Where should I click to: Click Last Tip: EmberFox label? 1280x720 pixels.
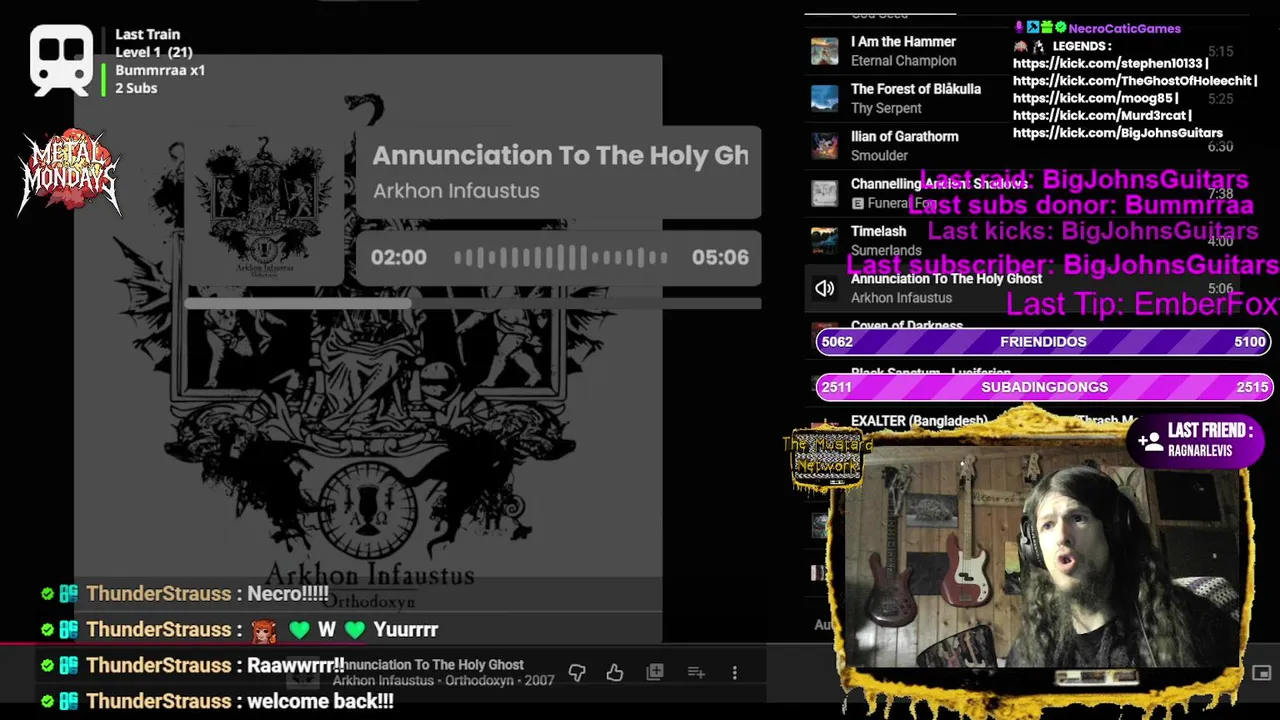click(1142, 304)
